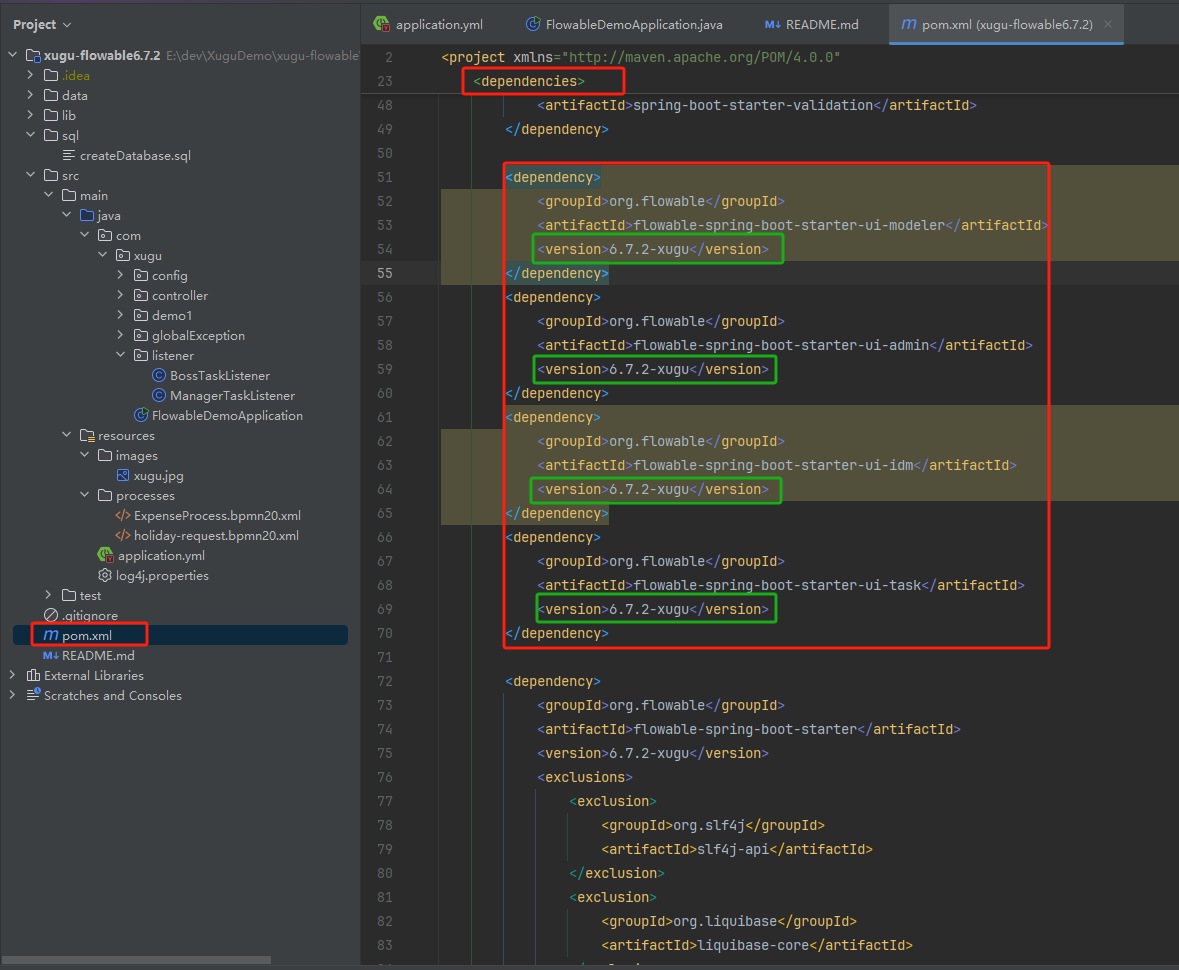Expand External Libraries node

tap(12, 675)
